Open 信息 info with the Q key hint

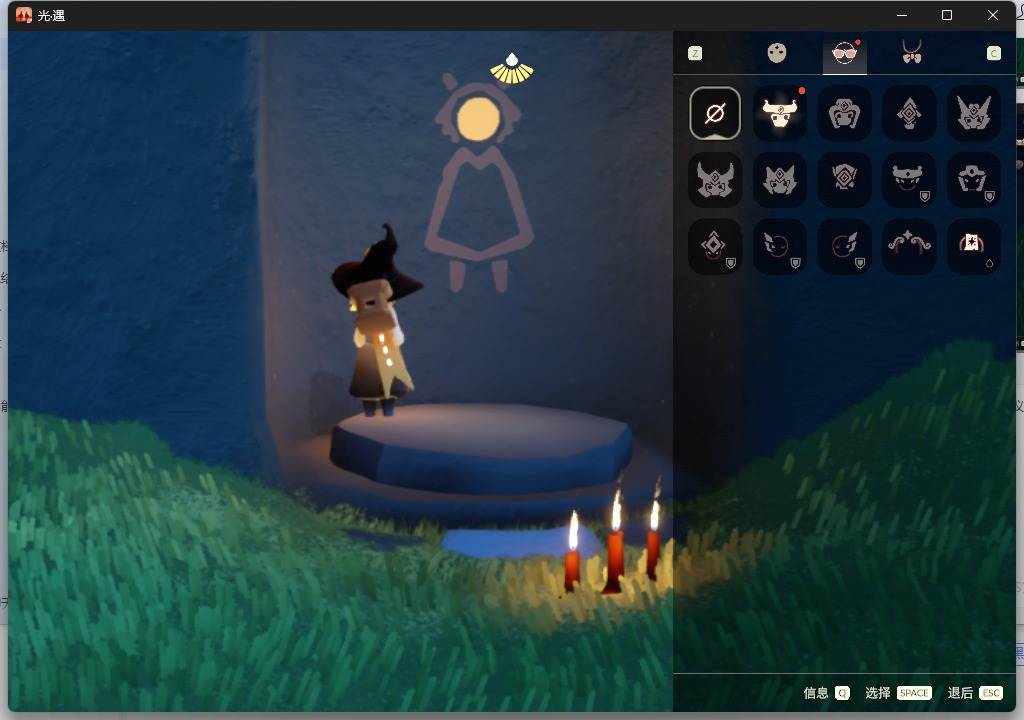826,693
